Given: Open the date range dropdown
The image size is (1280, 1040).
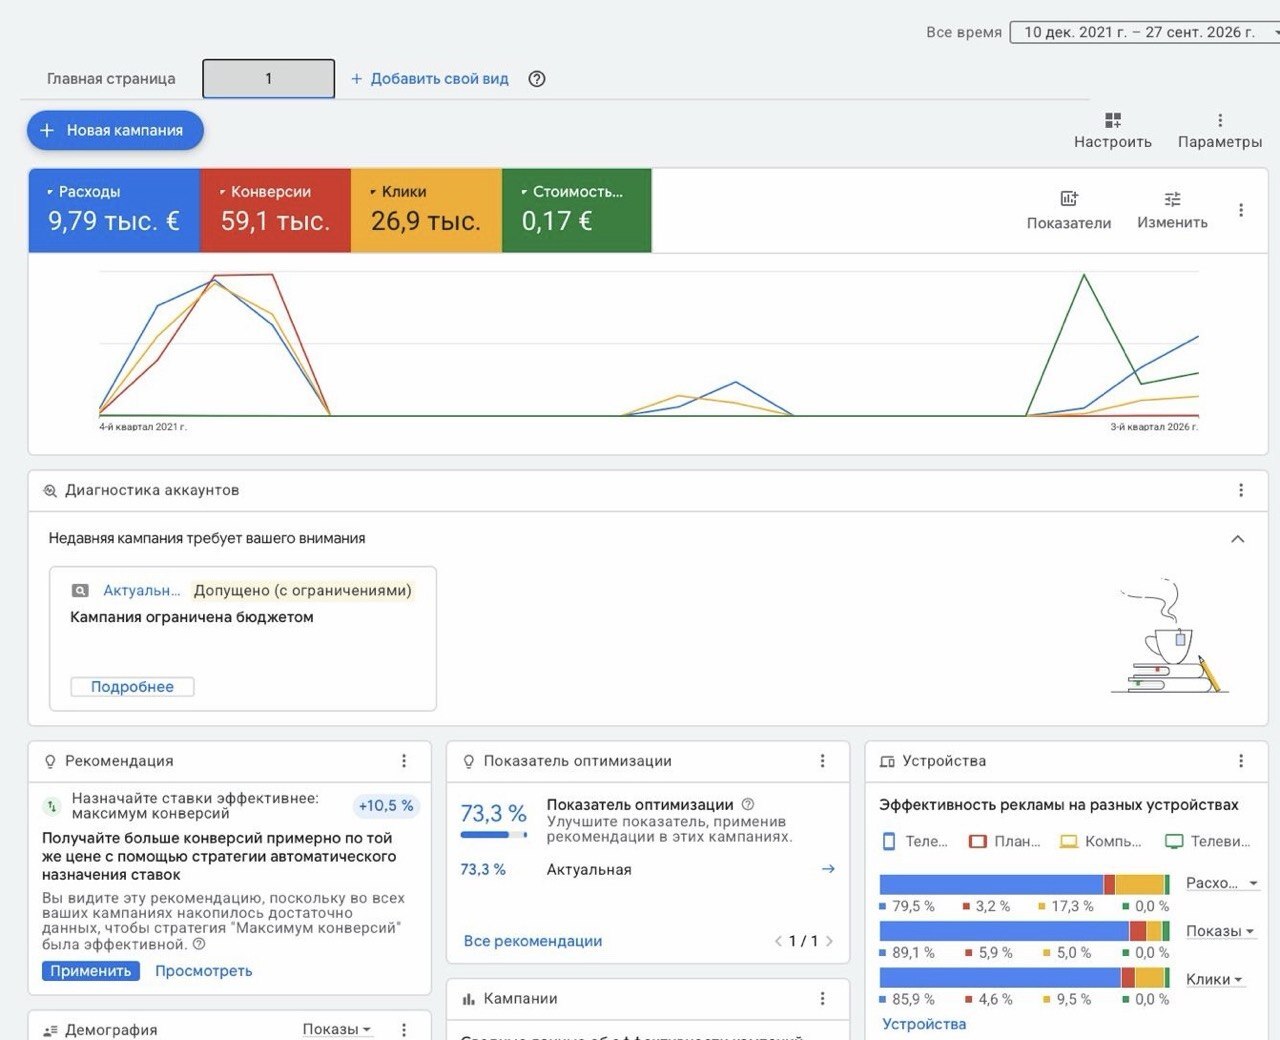Looking at the screenshot, I should pos(1146,32).
